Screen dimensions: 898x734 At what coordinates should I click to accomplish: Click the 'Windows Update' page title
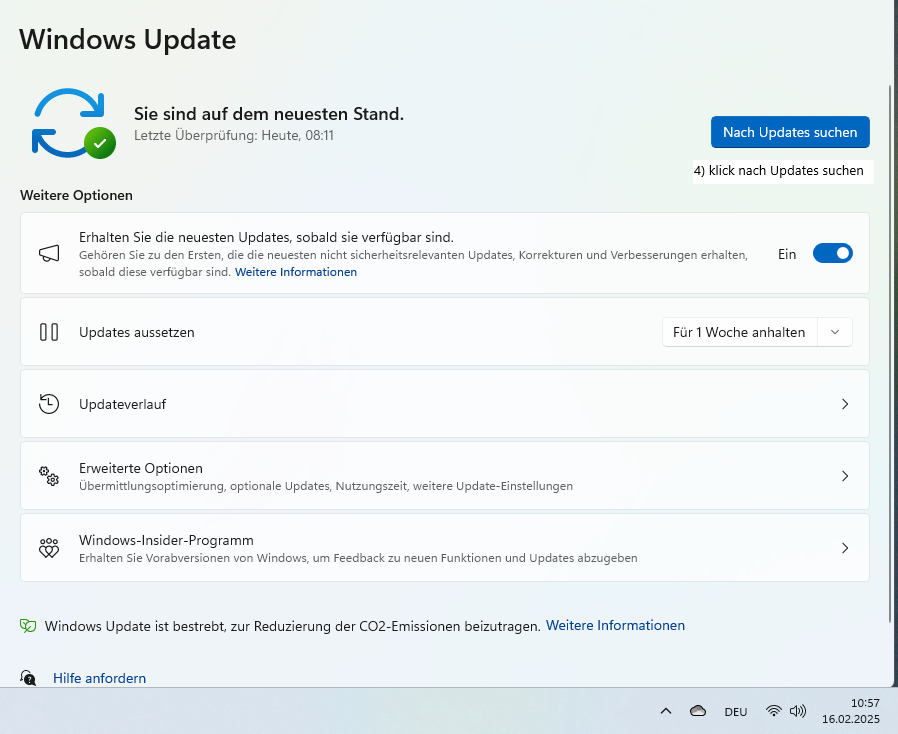click(128, 40)
